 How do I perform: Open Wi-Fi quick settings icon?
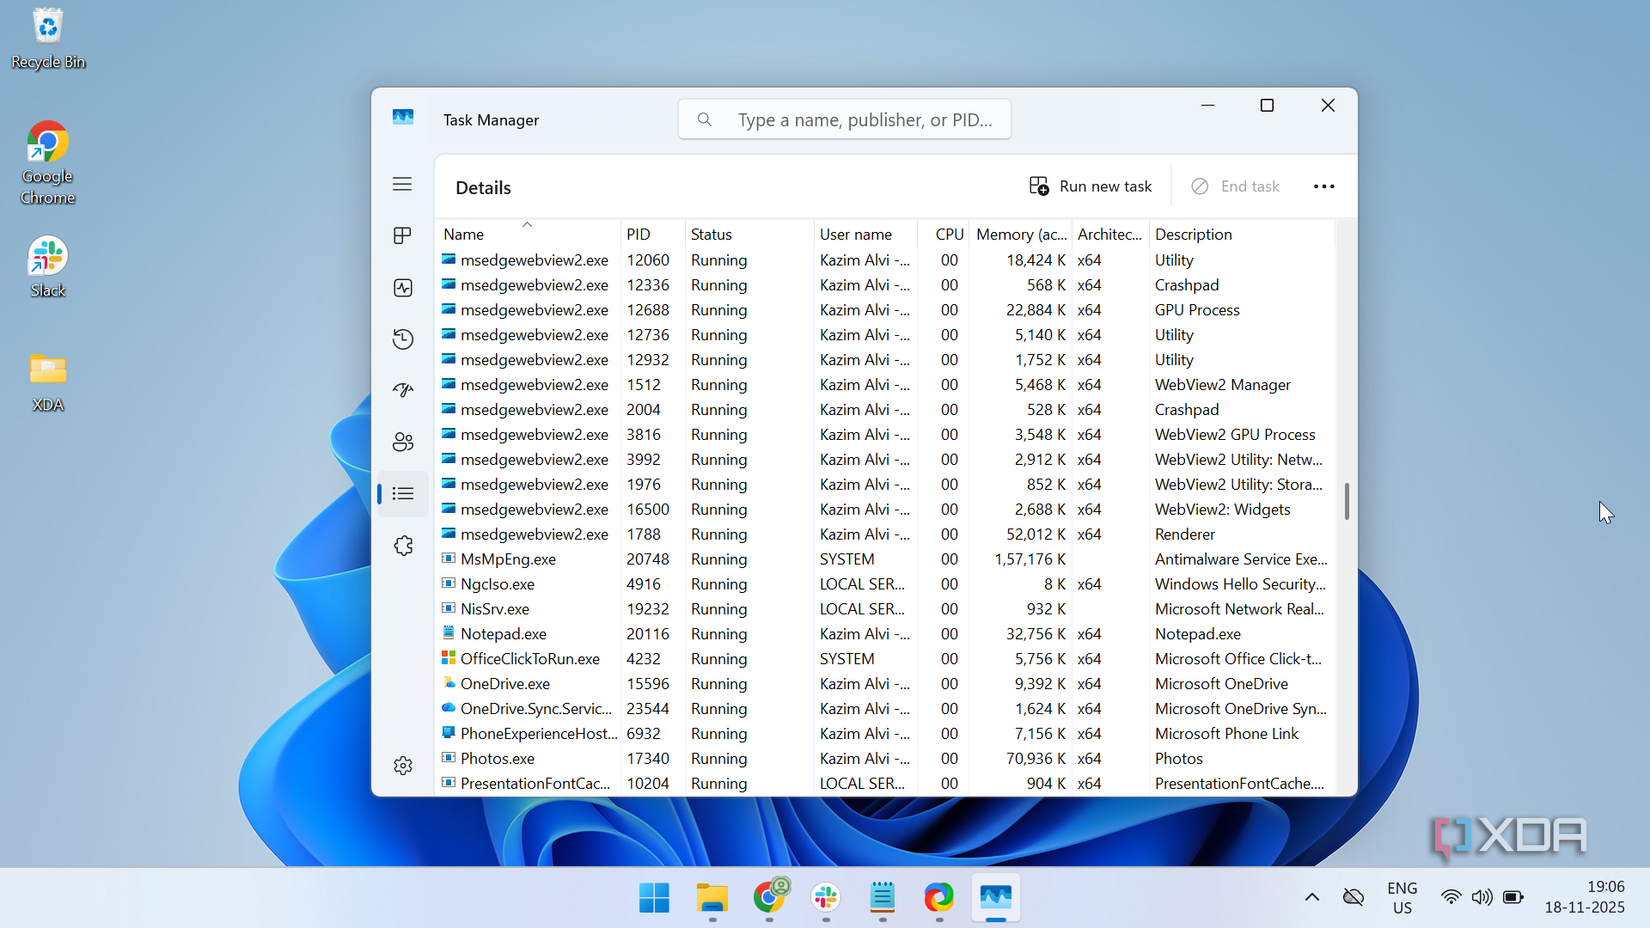tap(1450, 898)
